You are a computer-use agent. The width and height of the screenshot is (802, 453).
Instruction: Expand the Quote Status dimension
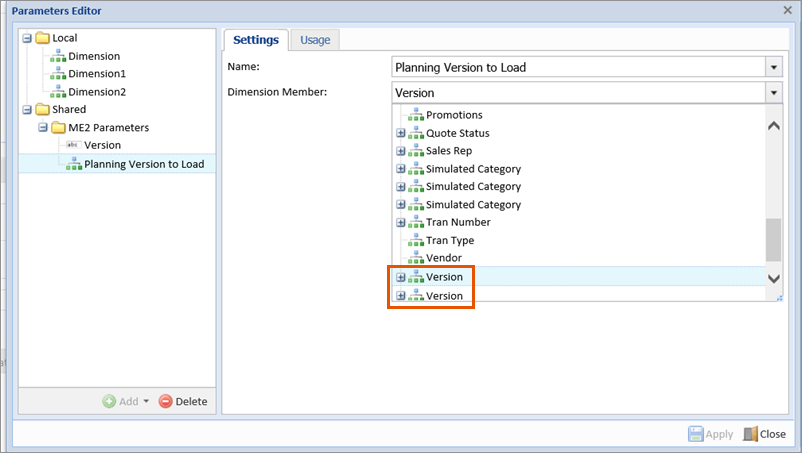click(400, 133)
